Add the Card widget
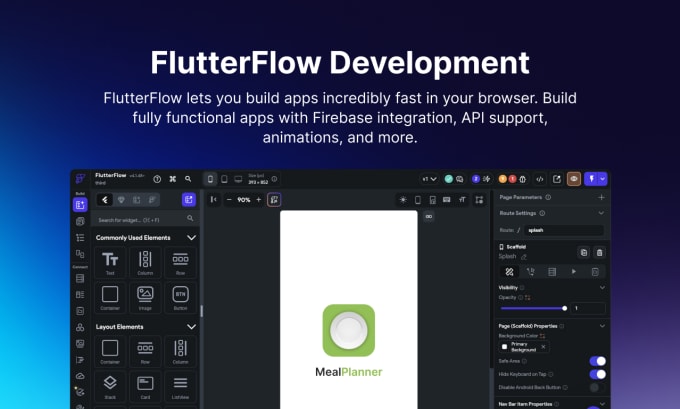Viewport: 680px width, 409px height. point(145,386)
